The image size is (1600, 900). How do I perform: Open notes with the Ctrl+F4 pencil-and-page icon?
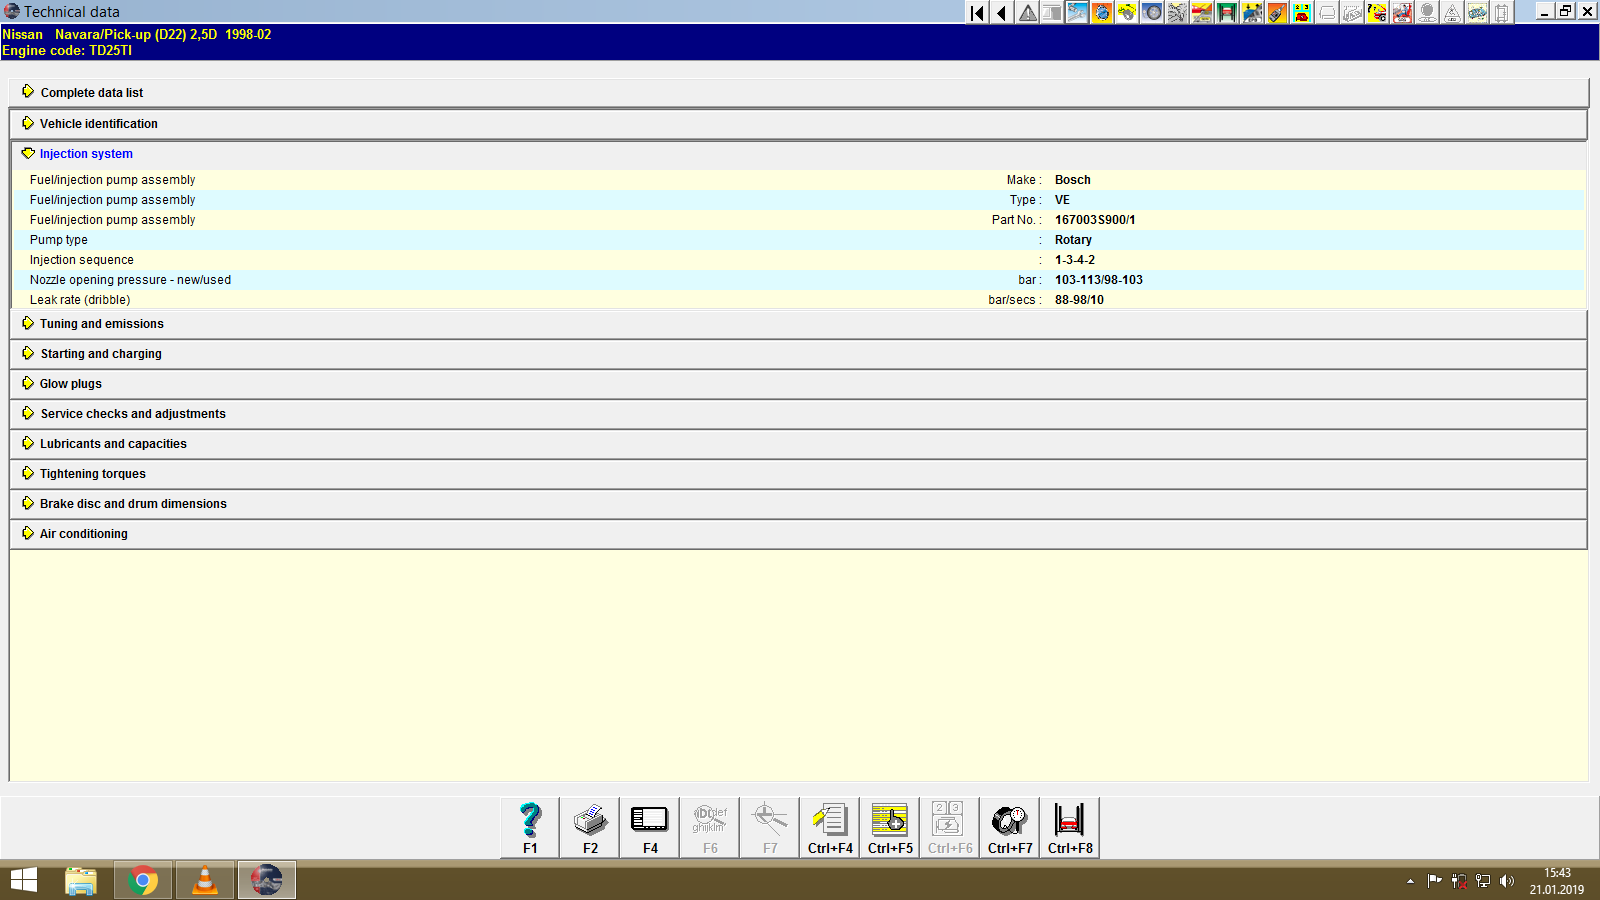click(829, 826)
